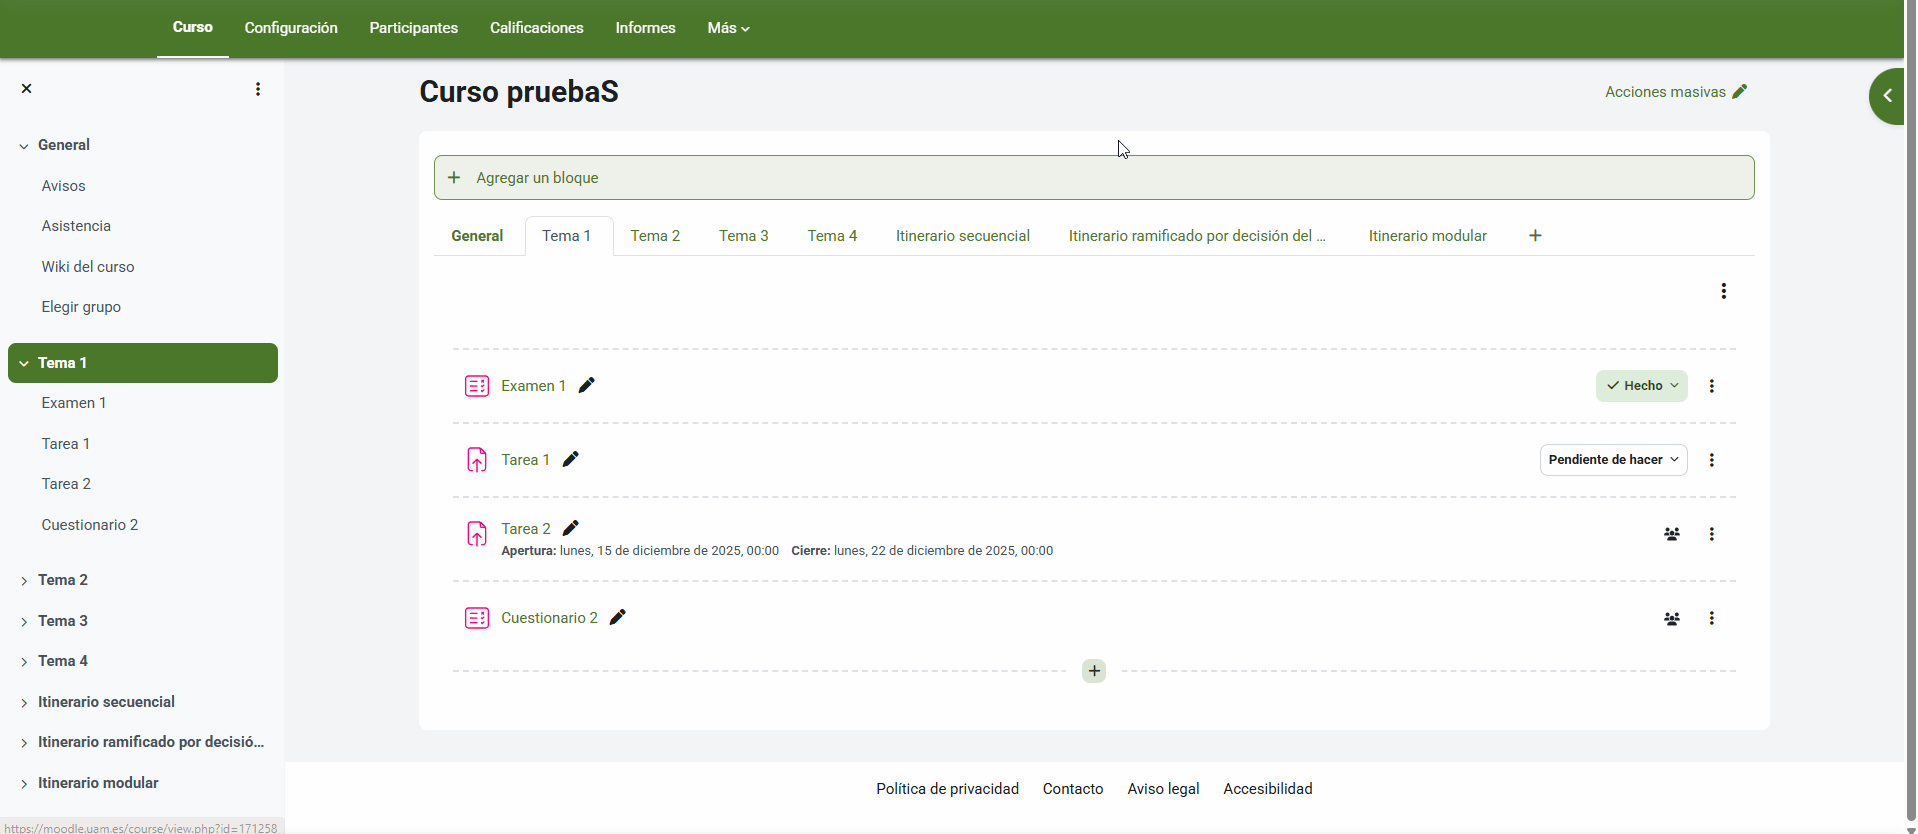Select Avisos in the course index
This screenshot has width=1918, height=834.
click(x=63, y=186)
